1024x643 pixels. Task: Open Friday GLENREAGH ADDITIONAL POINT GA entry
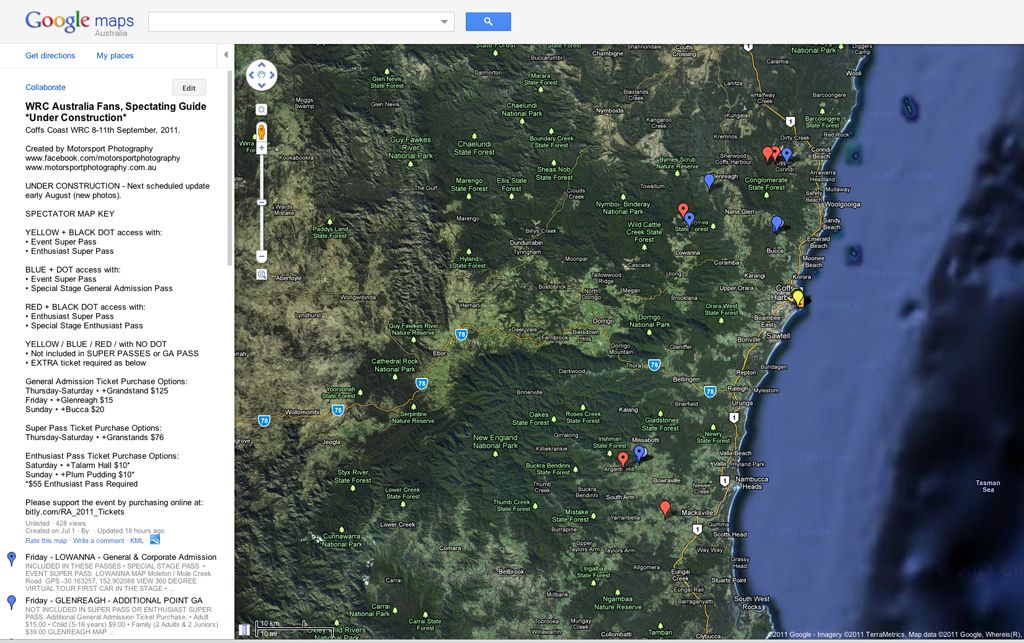(114, 601)
